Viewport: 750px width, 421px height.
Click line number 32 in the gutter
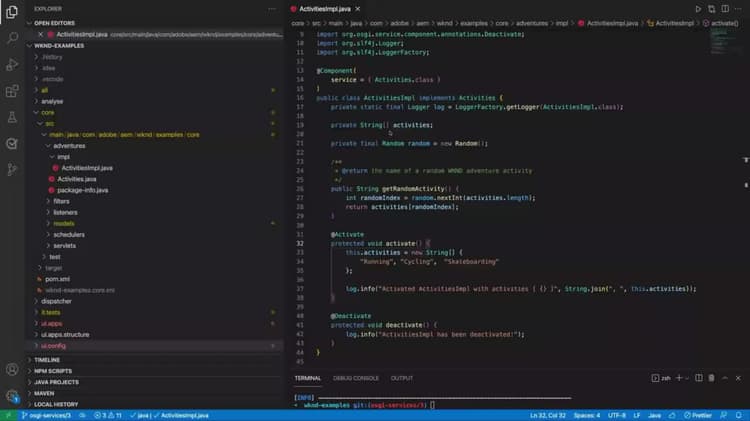pos(300,244)
